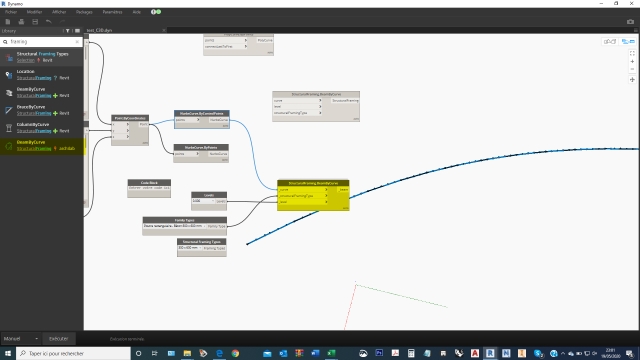Click the NurbsCurve.ByControlPoints node header
Viewport: 640px width, 360px height.
(x=202, y=113)
